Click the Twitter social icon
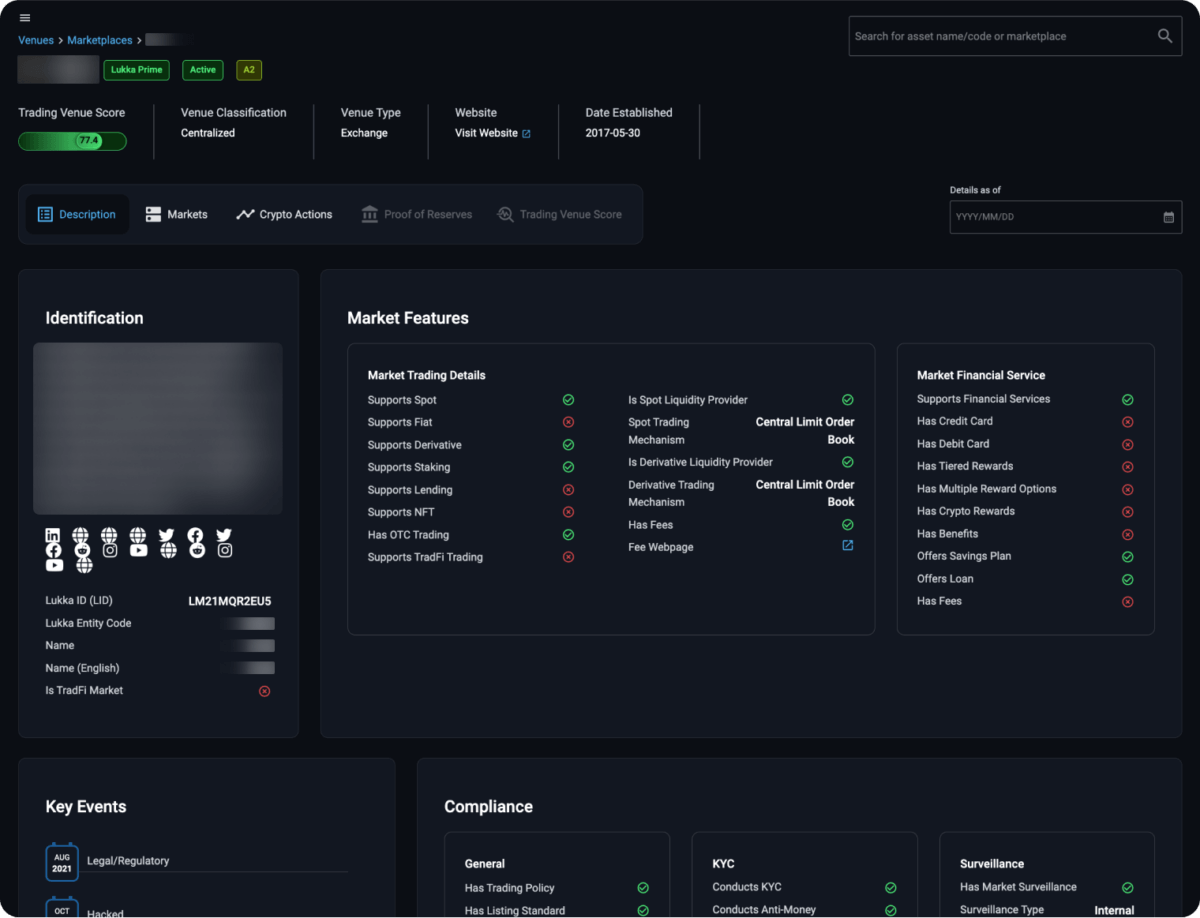 click(166, 534)
